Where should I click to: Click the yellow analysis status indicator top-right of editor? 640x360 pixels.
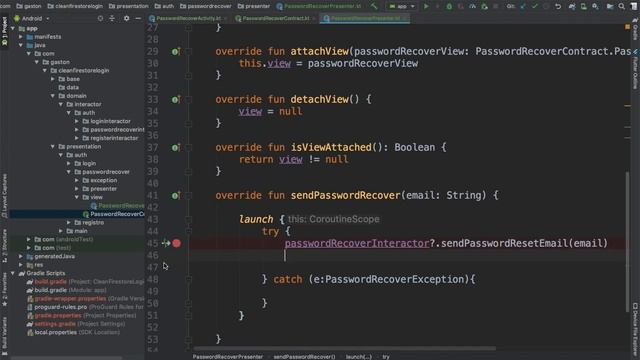tap(627, 27)
